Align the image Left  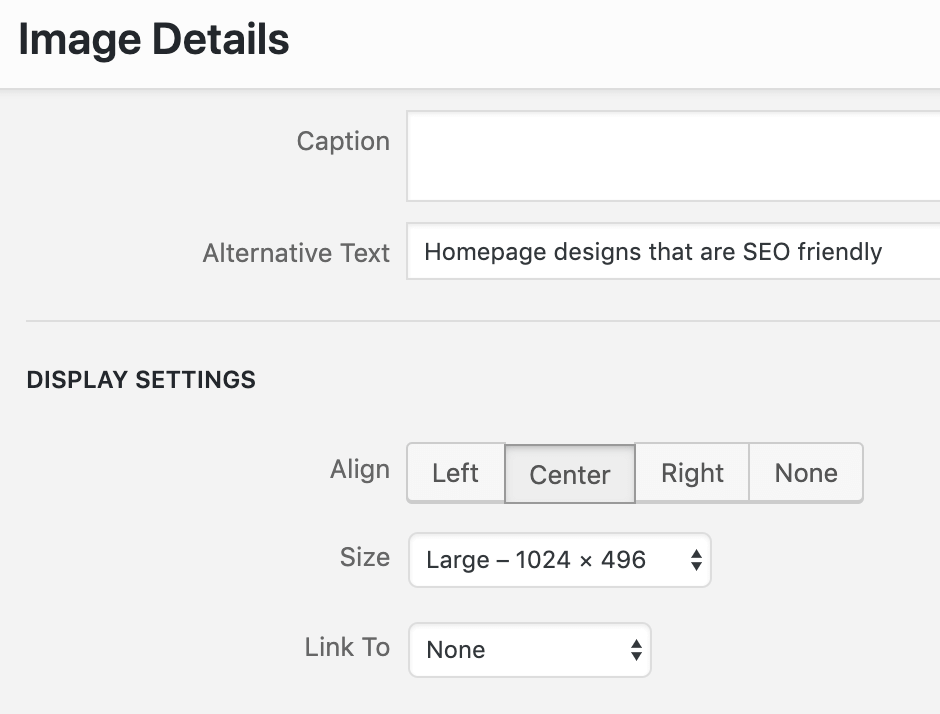click(x=456, y=472)
